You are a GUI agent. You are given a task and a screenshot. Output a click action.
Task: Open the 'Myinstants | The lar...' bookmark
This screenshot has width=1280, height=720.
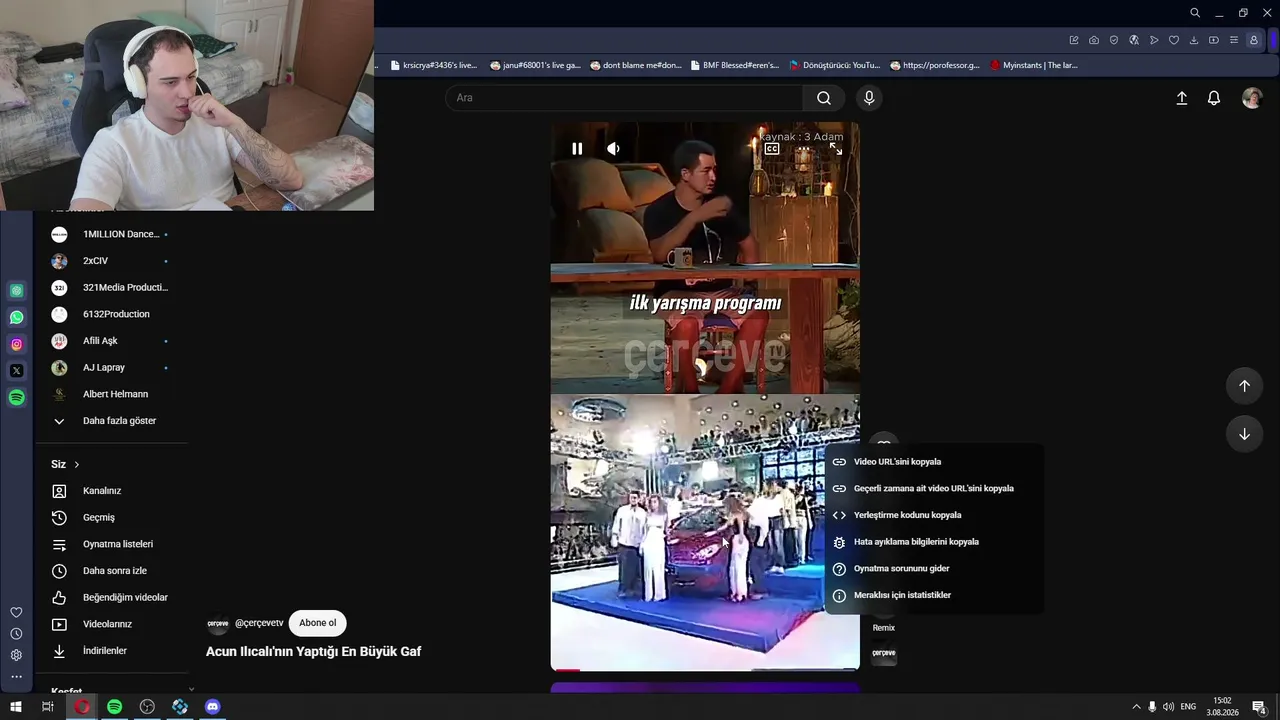(x=1033, y=65)
